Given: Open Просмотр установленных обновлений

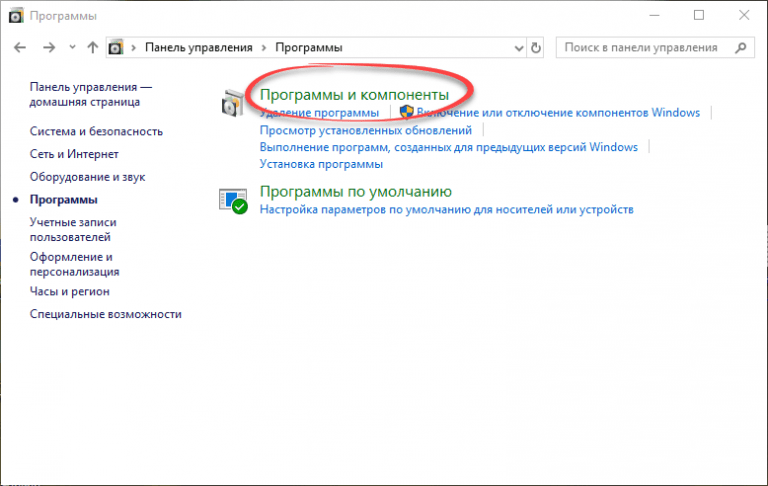Looking at the screenshot, I should click(x=366, y=130).
